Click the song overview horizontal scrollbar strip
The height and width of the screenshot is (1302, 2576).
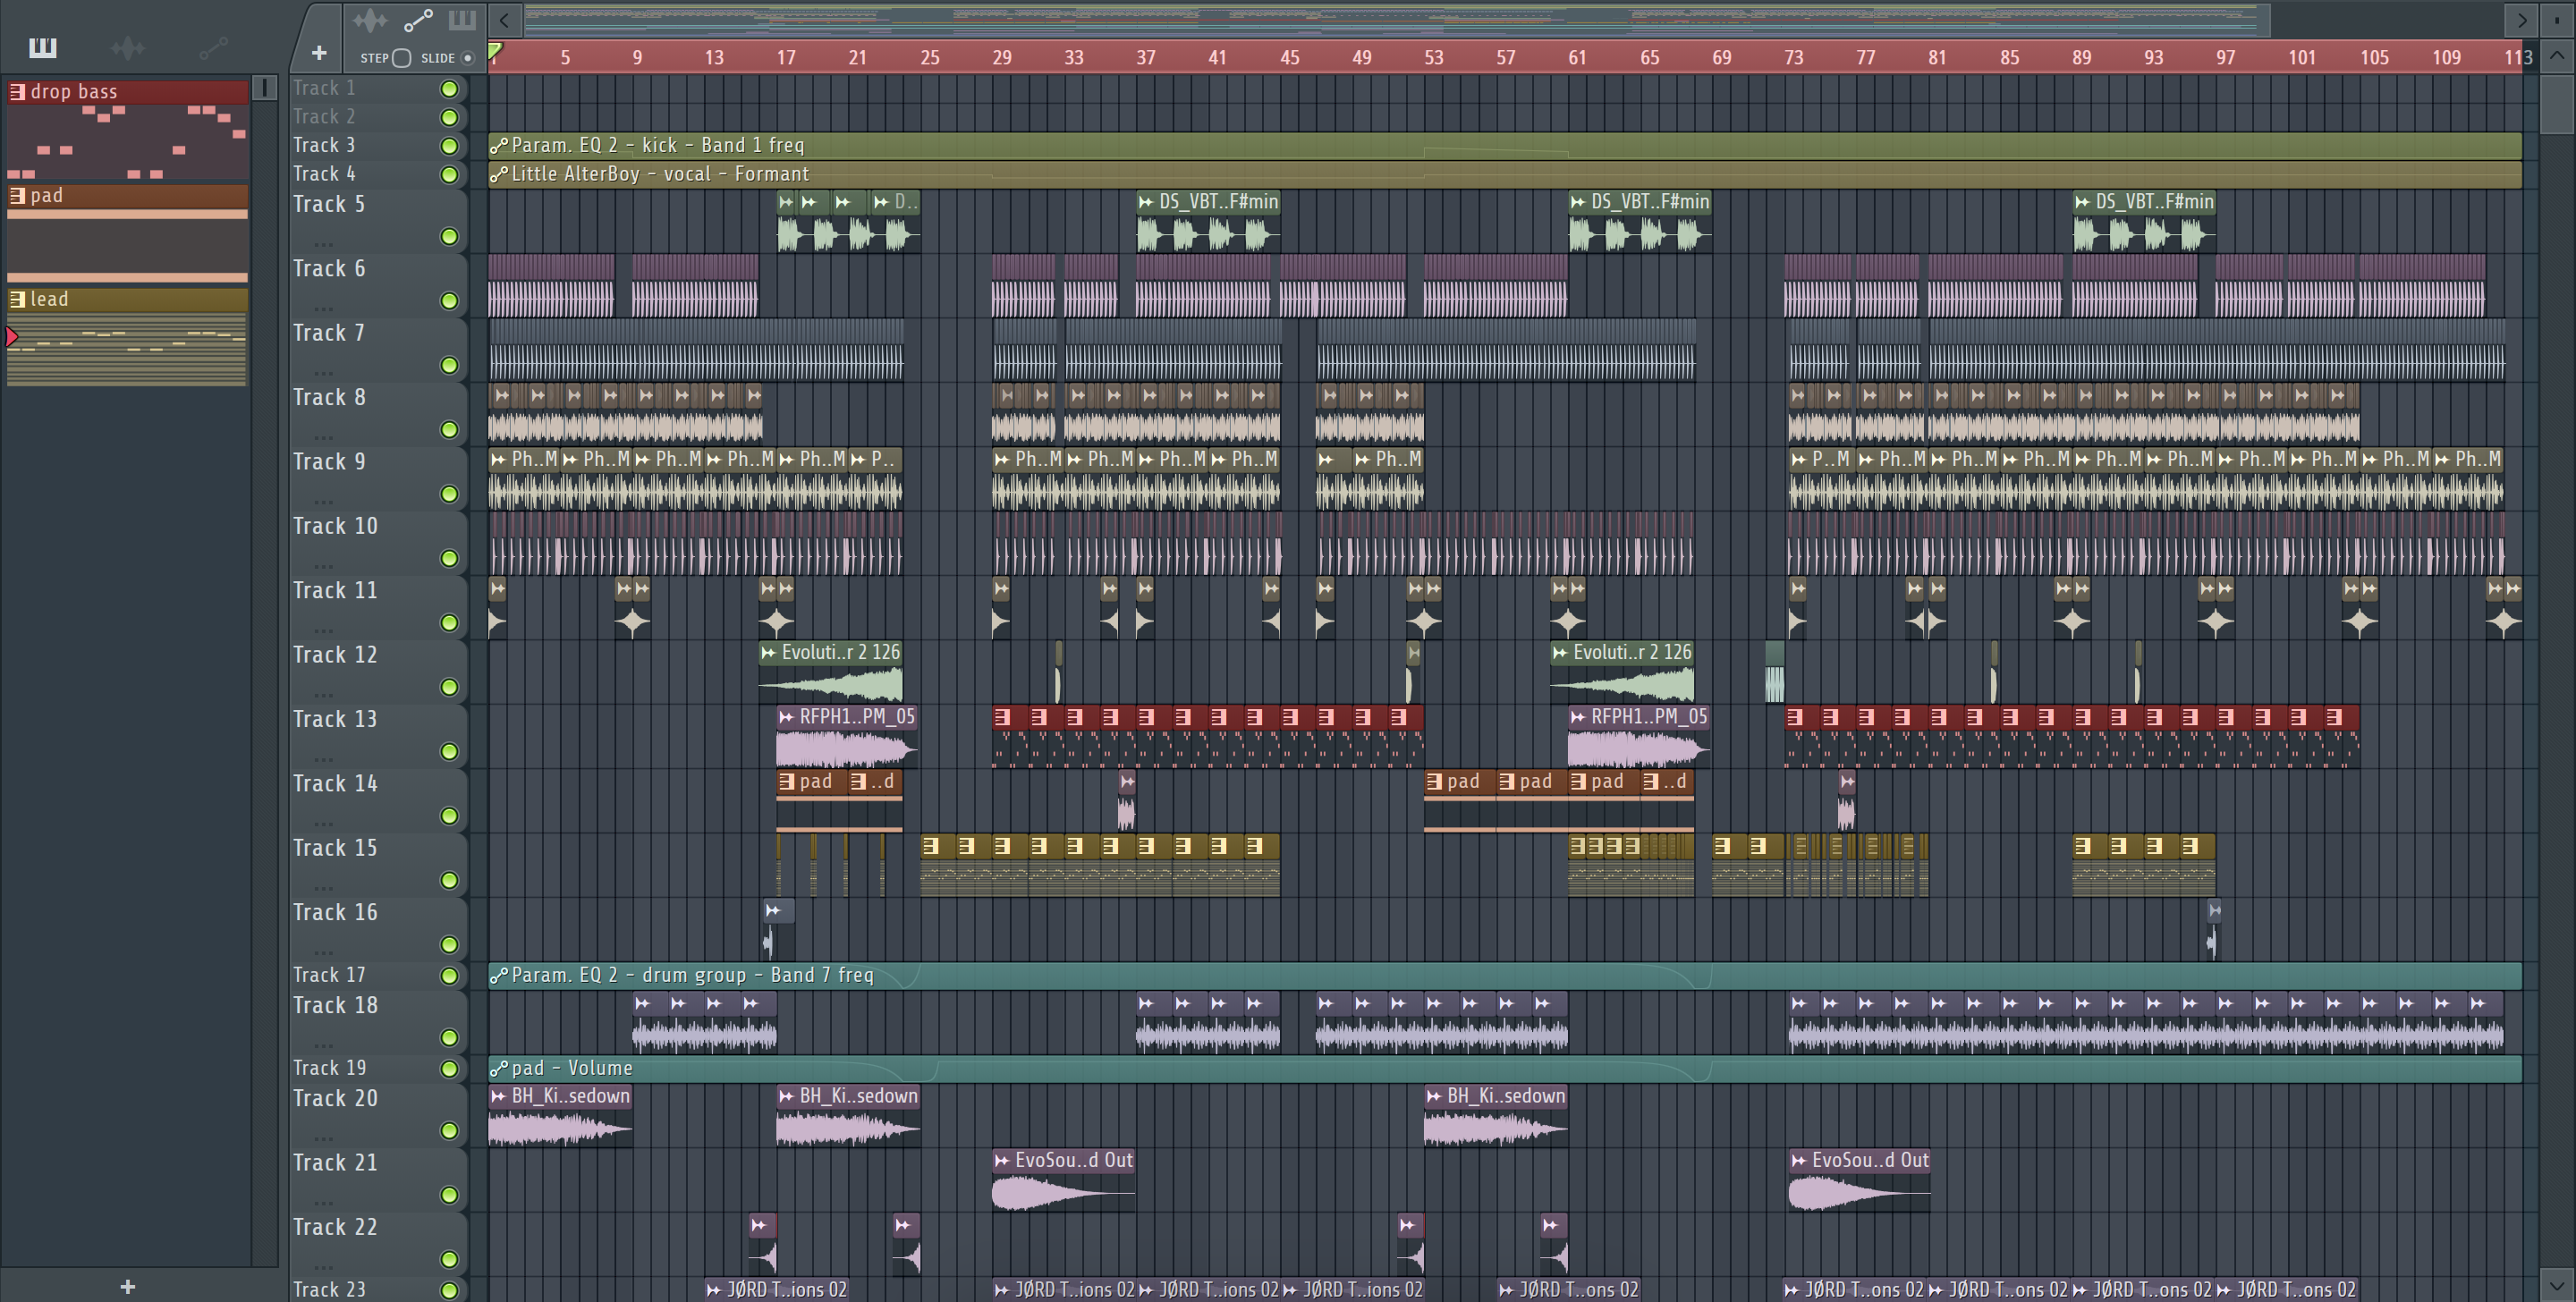pyautogui.click(x=1397, y=19)
